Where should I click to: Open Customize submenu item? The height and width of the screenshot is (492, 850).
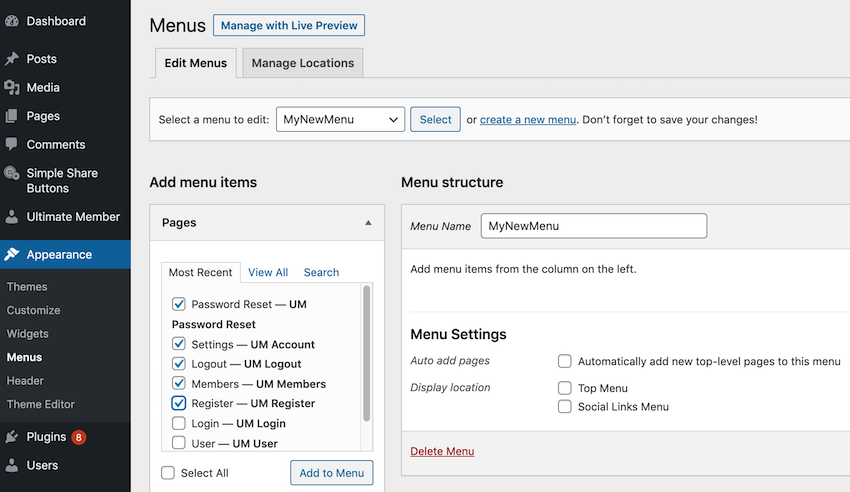(33, 310)
